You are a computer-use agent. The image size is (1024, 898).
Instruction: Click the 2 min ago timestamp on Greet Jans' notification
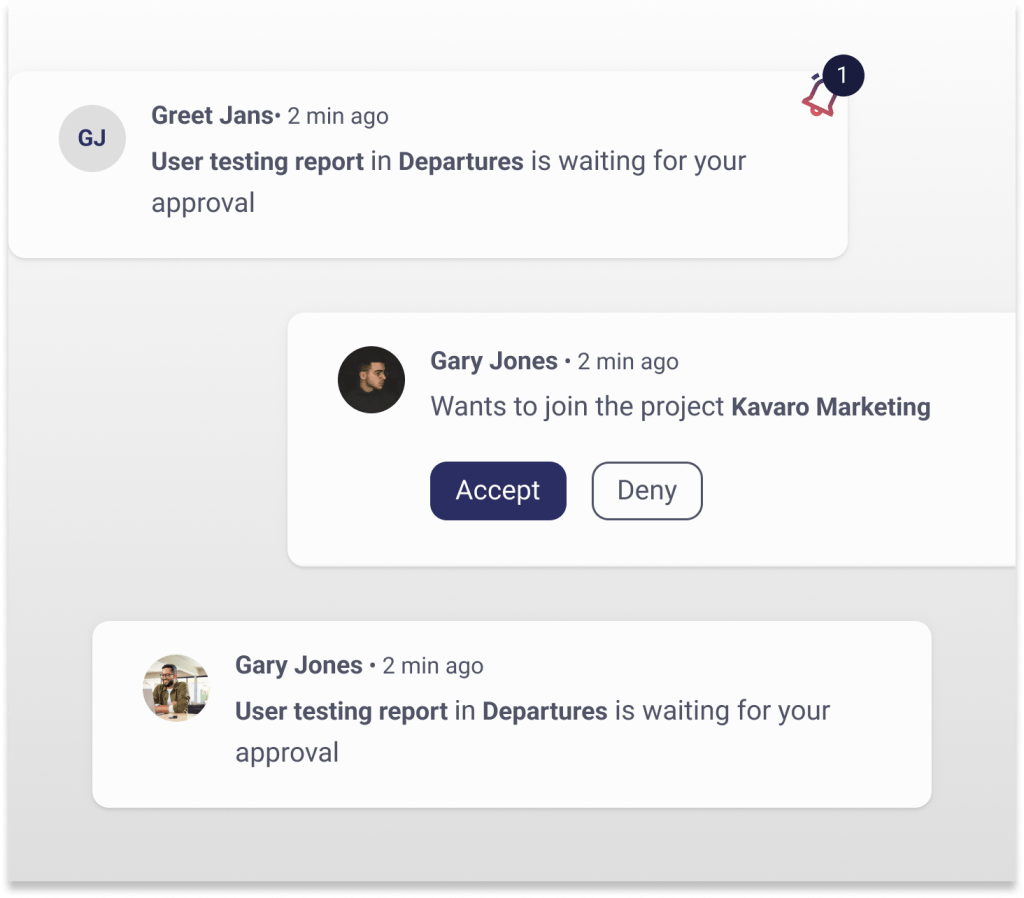coord(337,115)
